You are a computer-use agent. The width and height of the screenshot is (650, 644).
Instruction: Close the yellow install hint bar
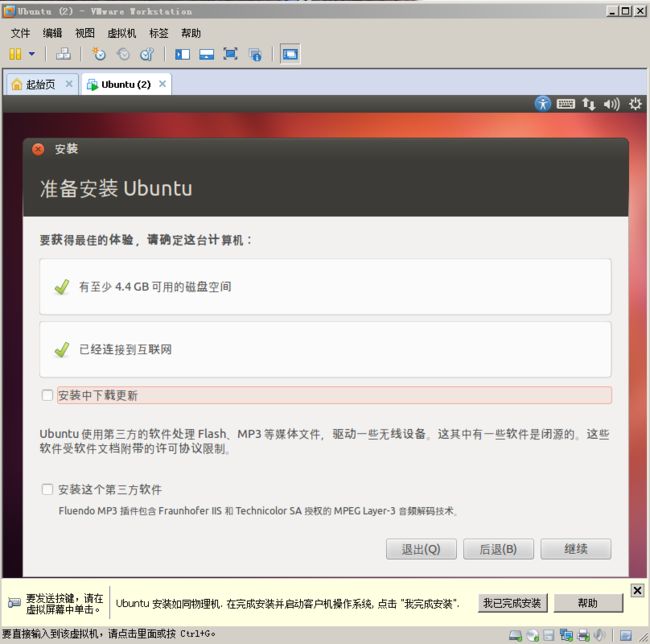pyautogui.click(x=637, y=590)
